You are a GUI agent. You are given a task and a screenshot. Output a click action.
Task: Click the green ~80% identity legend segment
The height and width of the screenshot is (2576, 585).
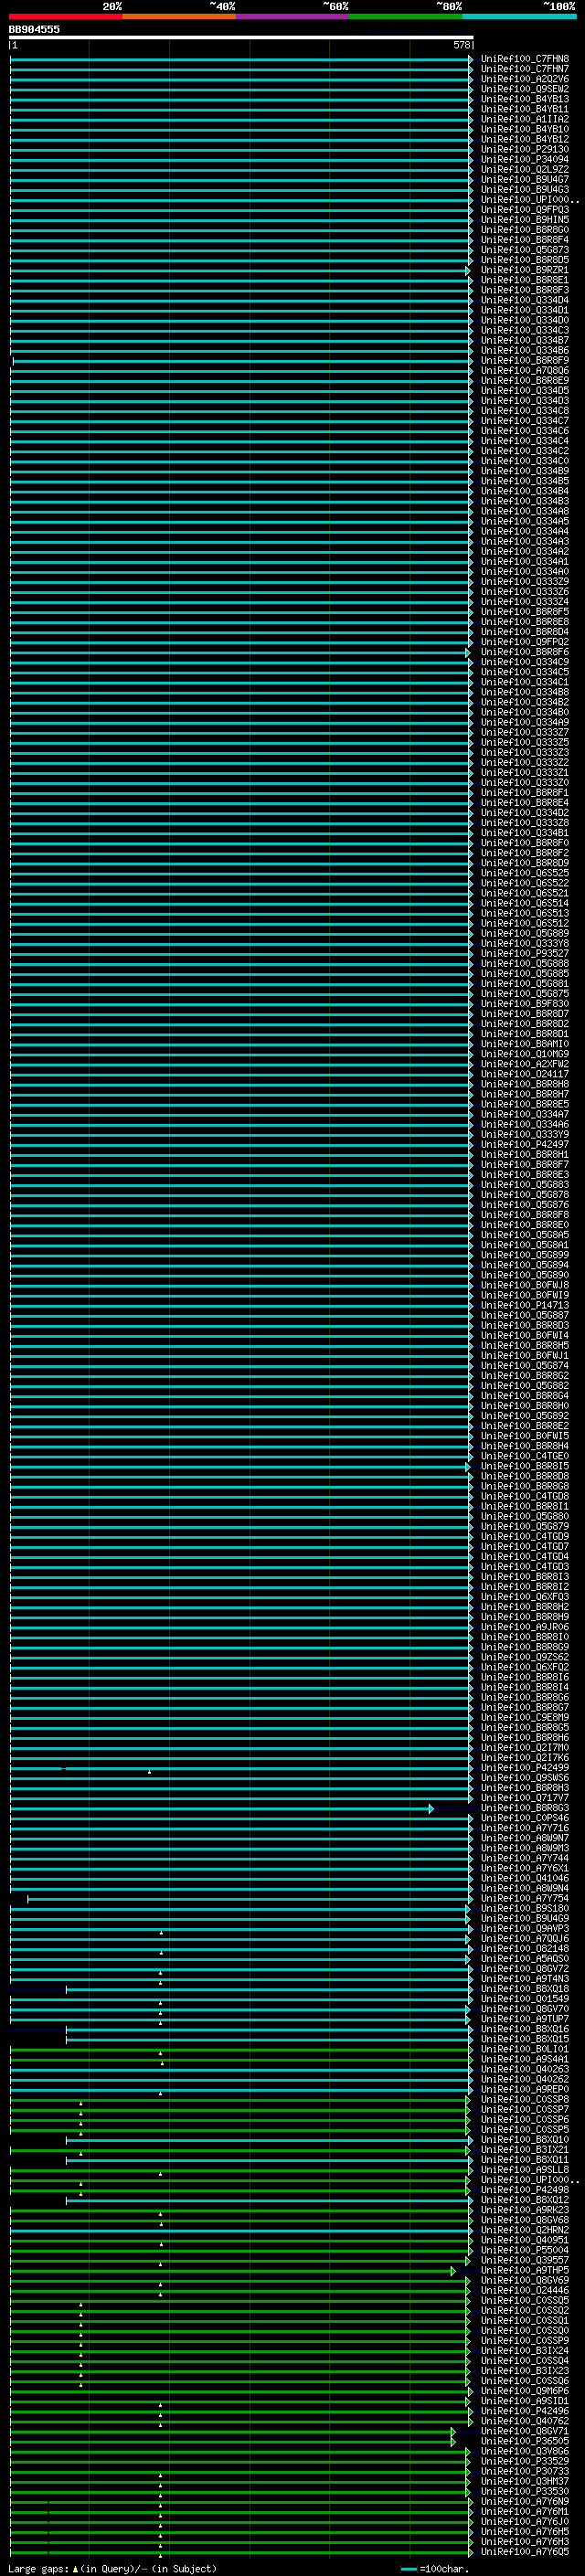[406, 16]
